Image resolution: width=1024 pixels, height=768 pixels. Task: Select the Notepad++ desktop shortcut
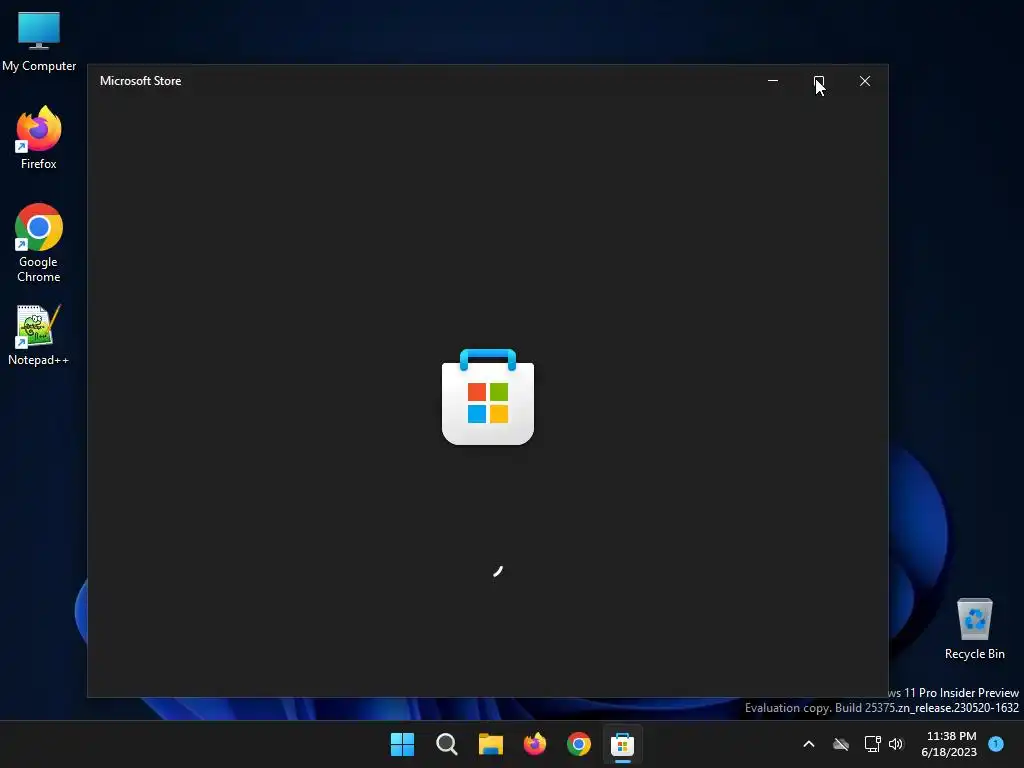pyautogui.click(x=39, y=335)
